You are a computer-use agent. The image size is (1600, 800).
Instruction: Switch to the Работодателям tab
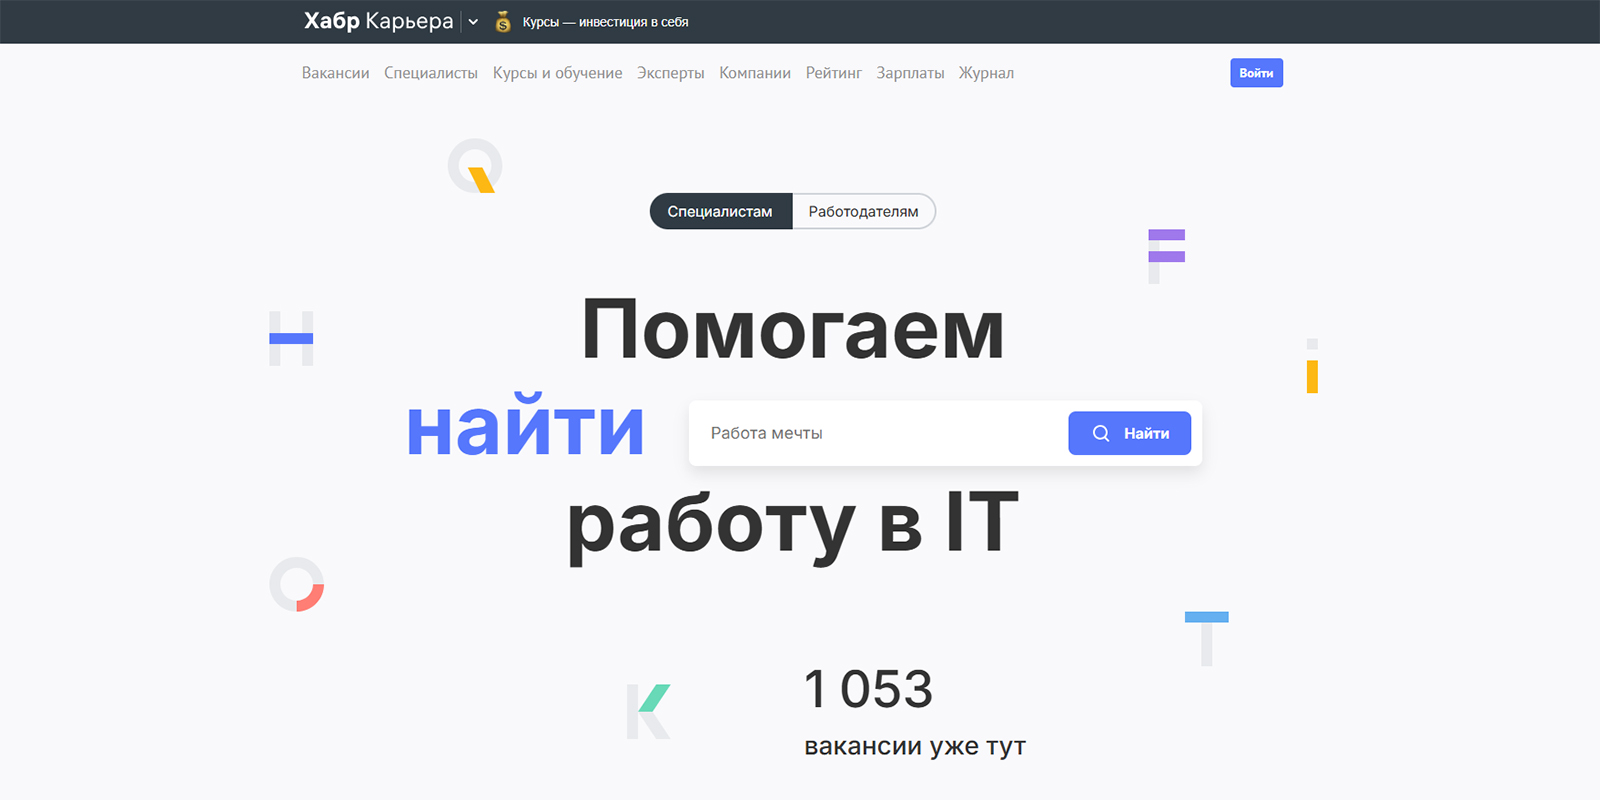pyautogui.click(x=864, y=211)
